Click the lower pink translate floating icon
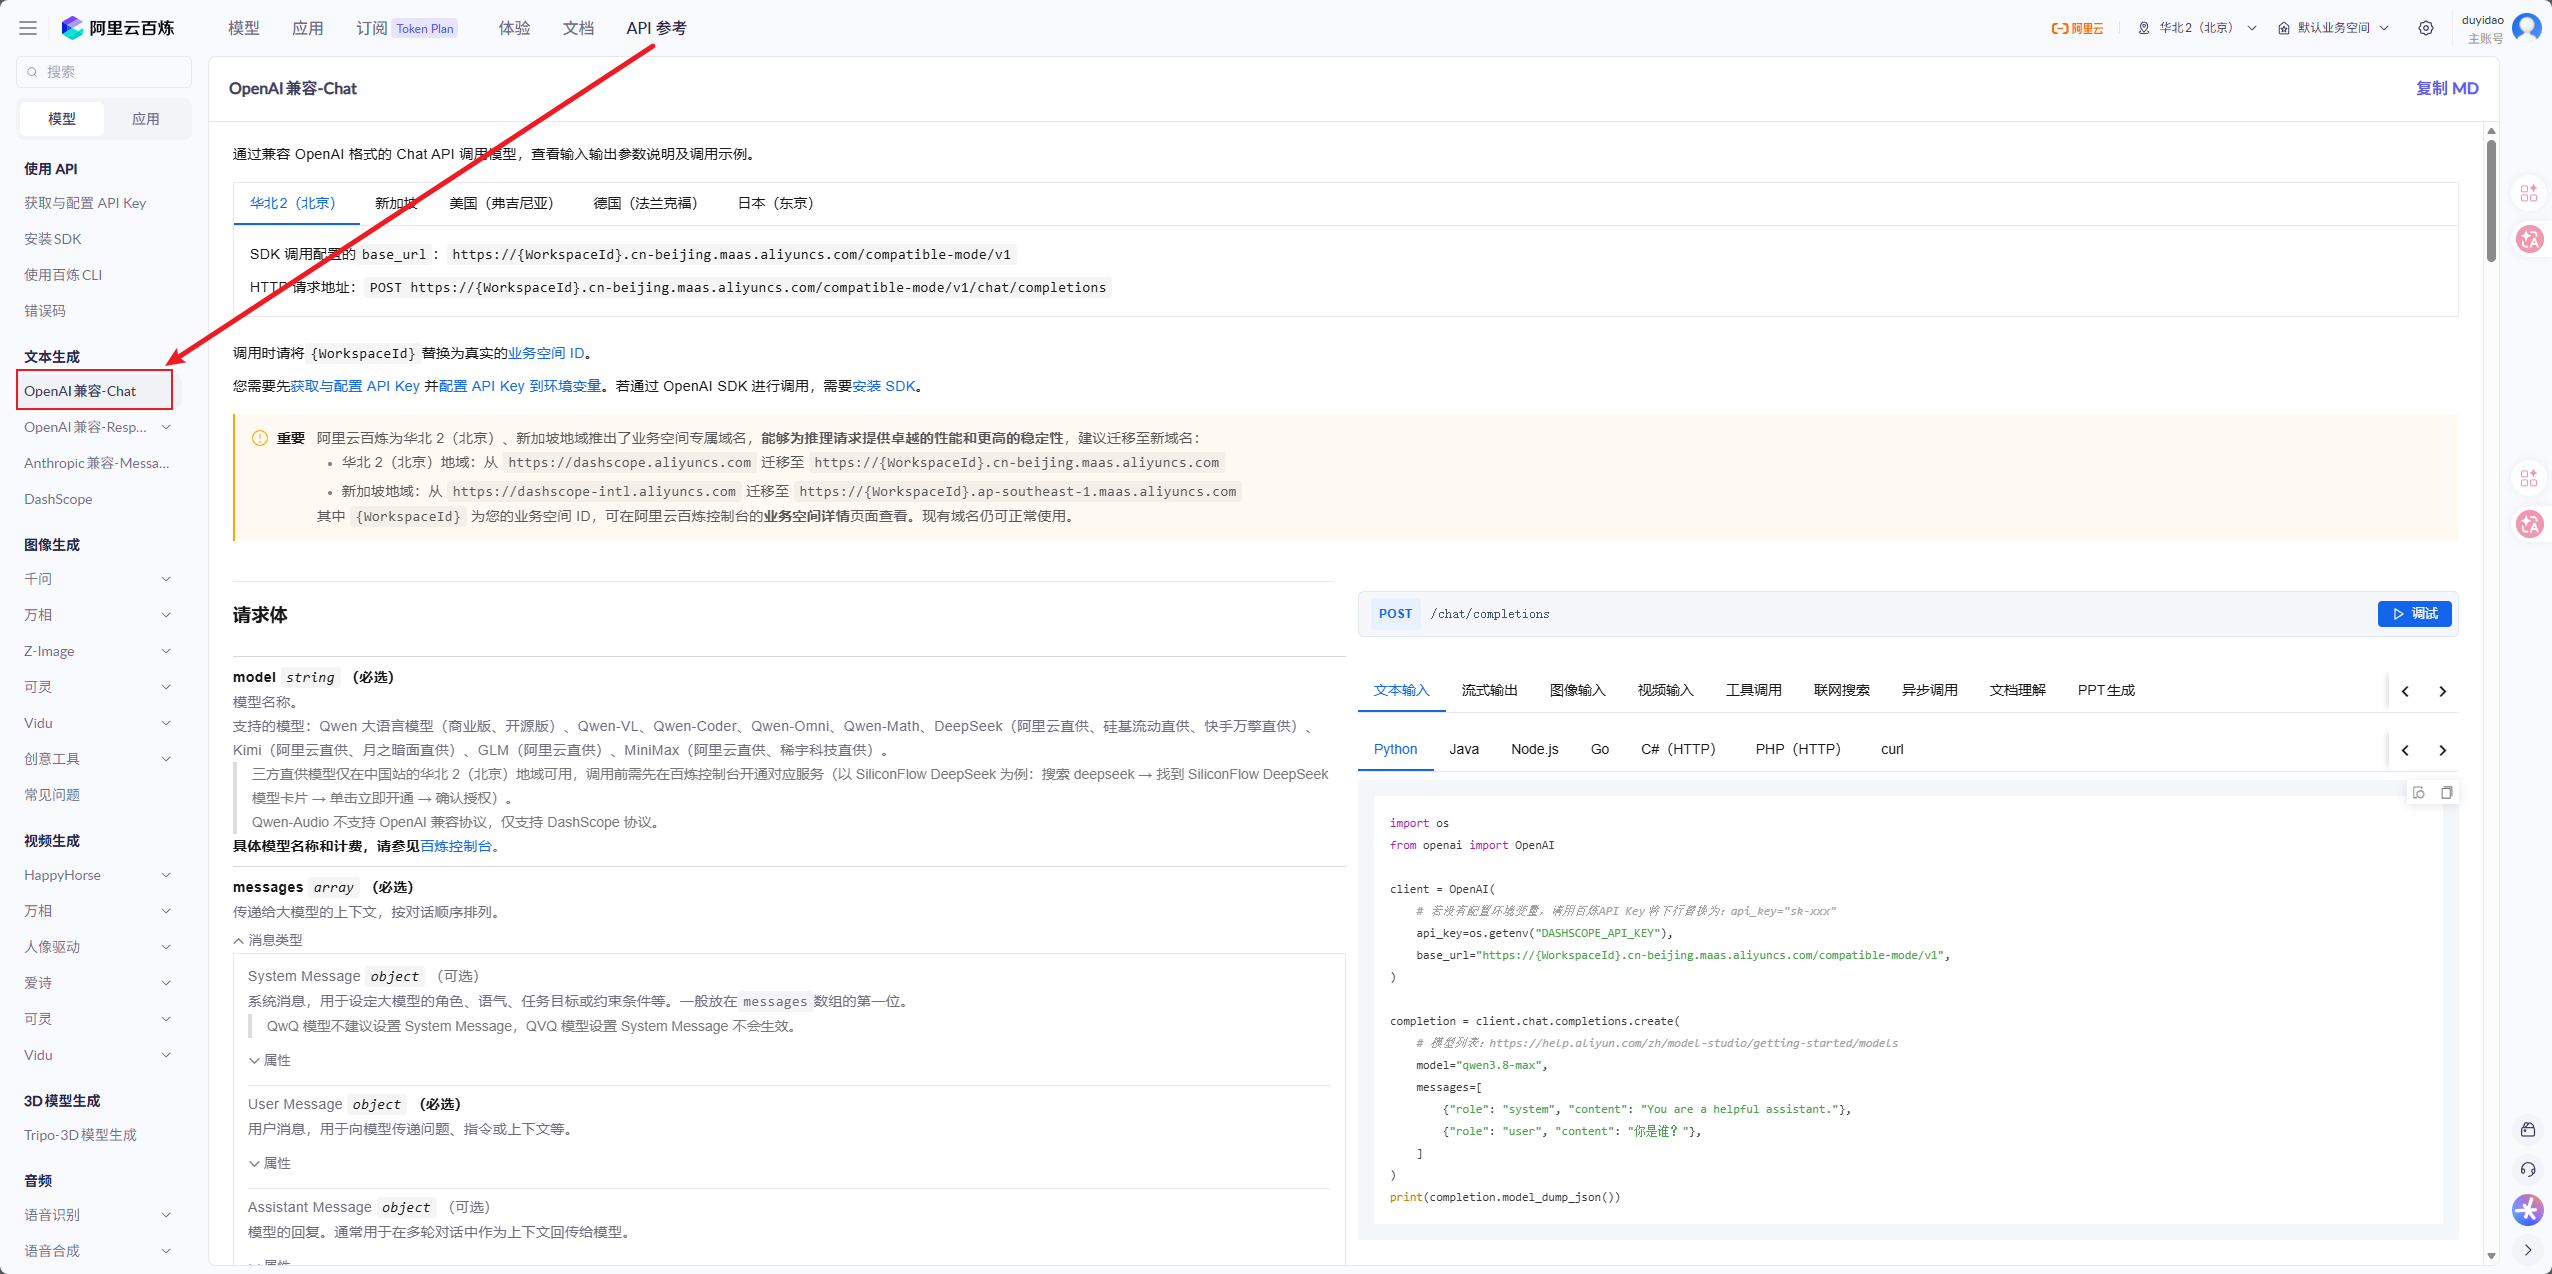The width and height of the screenshot is (2552, 1274). pyautogui.click(x=2529, y=523)
